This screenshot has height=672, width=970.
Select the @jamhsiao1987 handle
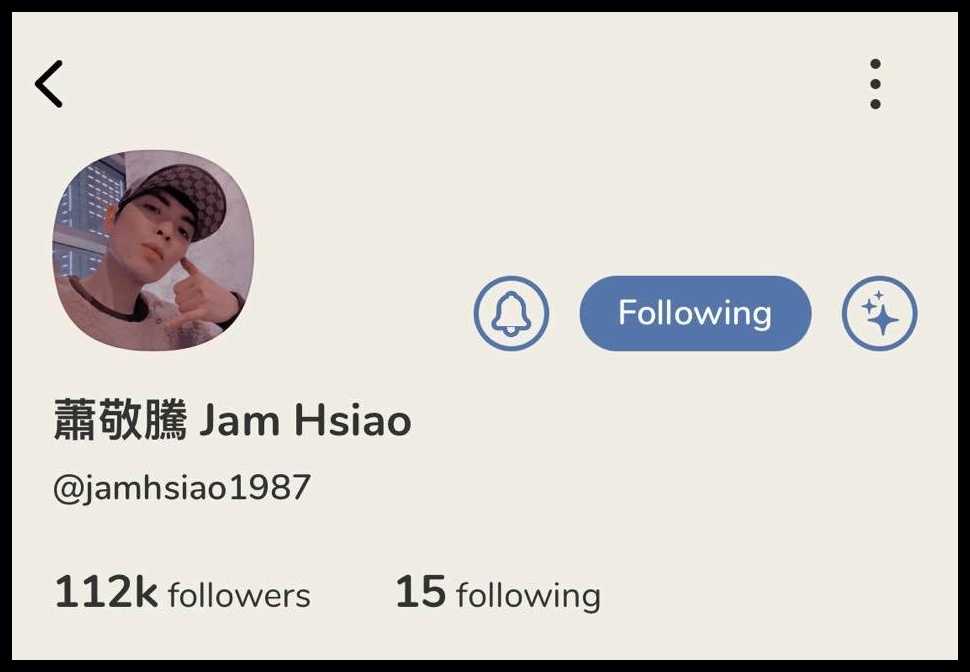pos(182,488)
